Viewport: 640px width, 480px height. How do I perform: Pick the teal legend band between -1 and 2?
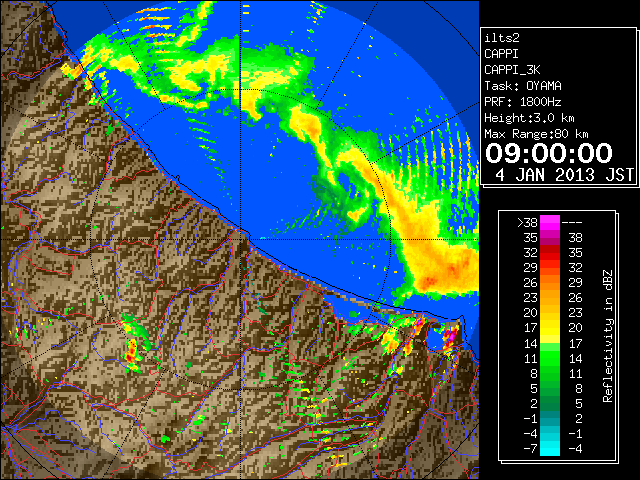(550, 418)
